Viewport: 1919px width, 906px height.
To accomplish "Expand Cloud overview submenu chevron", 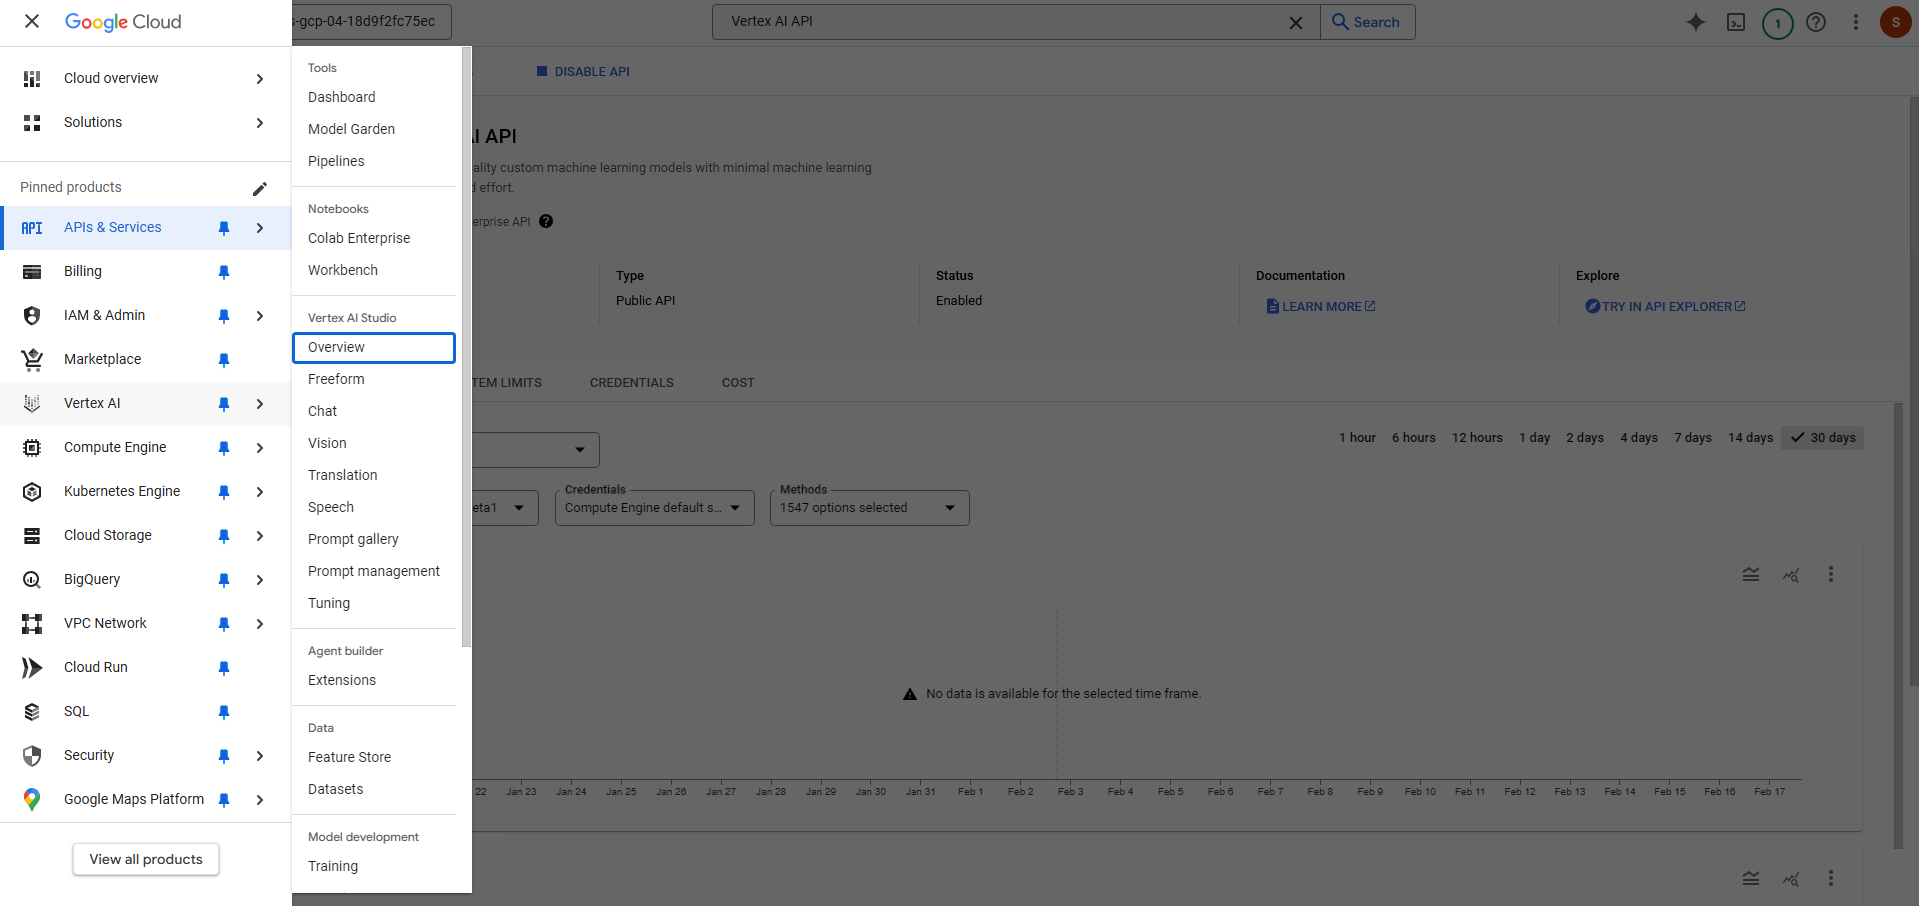I will [x=260, y=79].
